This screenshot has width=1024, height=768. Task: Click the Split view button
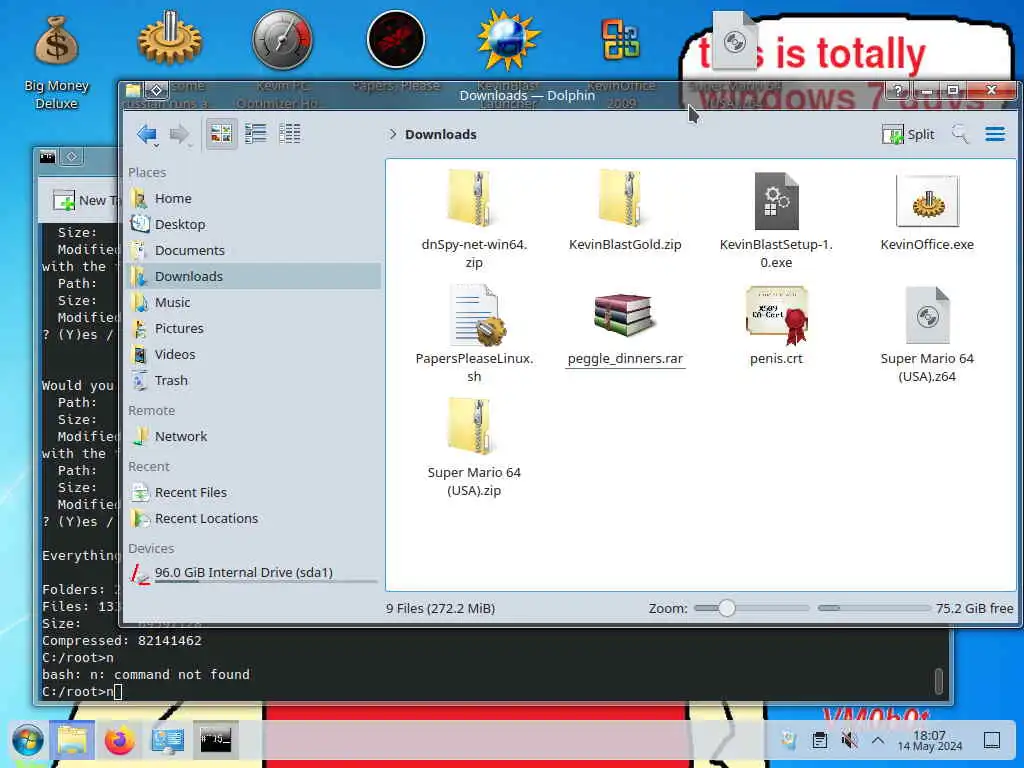tap(908, 135)
